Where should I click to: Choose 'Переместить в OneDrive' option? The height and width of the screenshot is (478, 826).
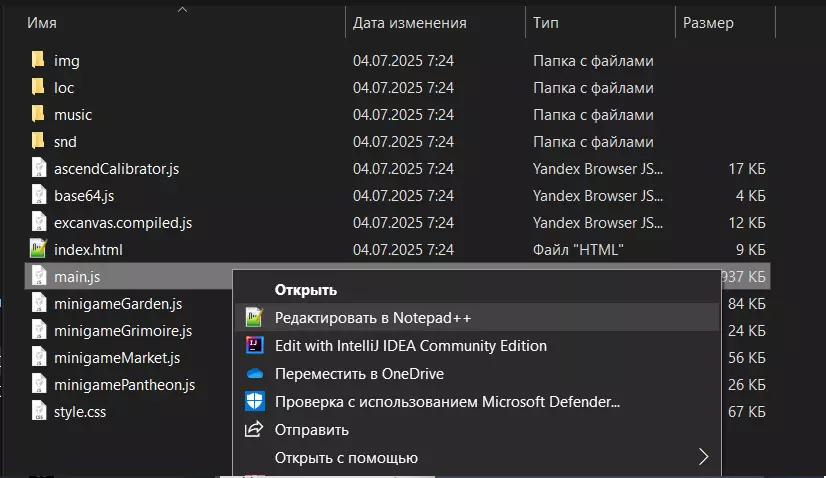coord(359,374)
